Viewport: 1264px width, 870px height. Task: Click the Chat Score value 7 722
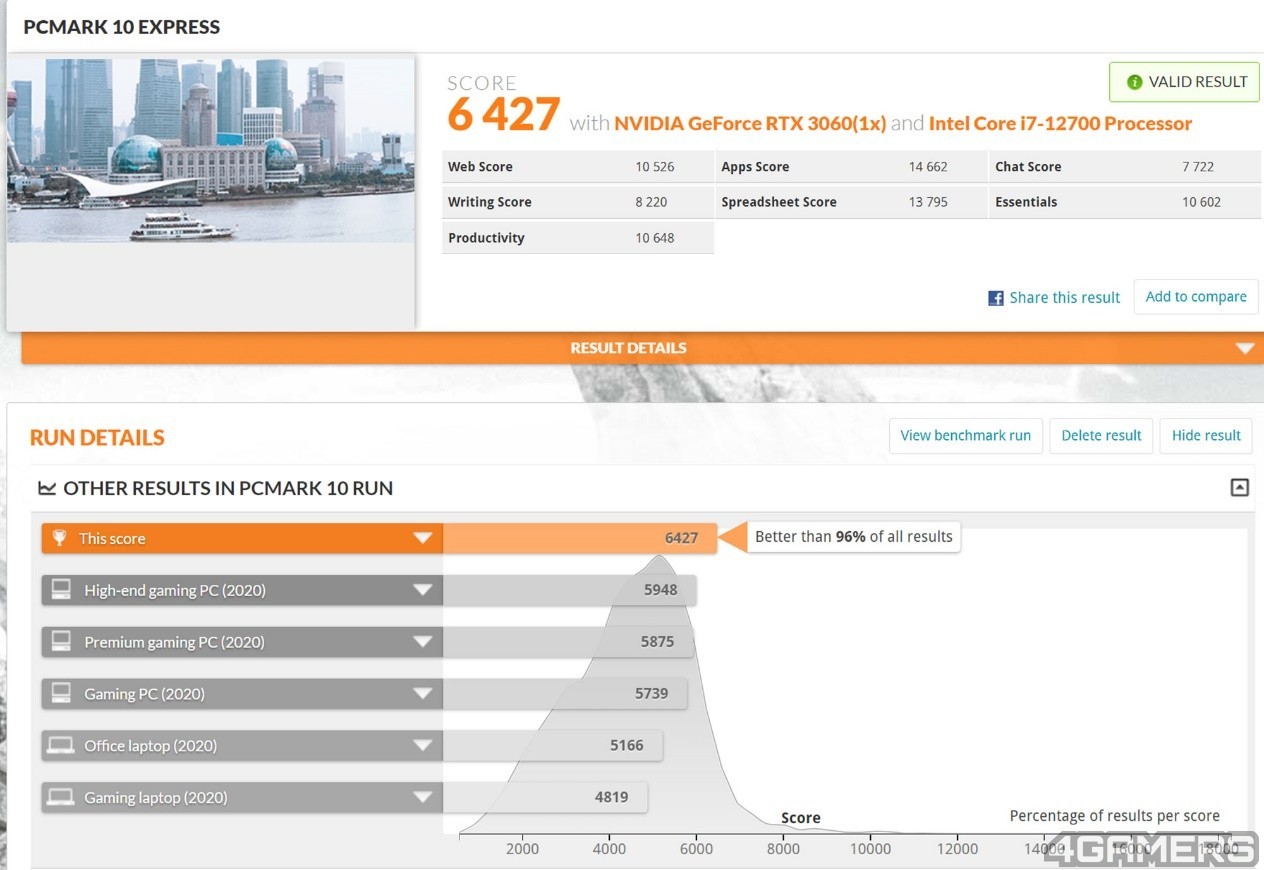(x=1198, y=167)
